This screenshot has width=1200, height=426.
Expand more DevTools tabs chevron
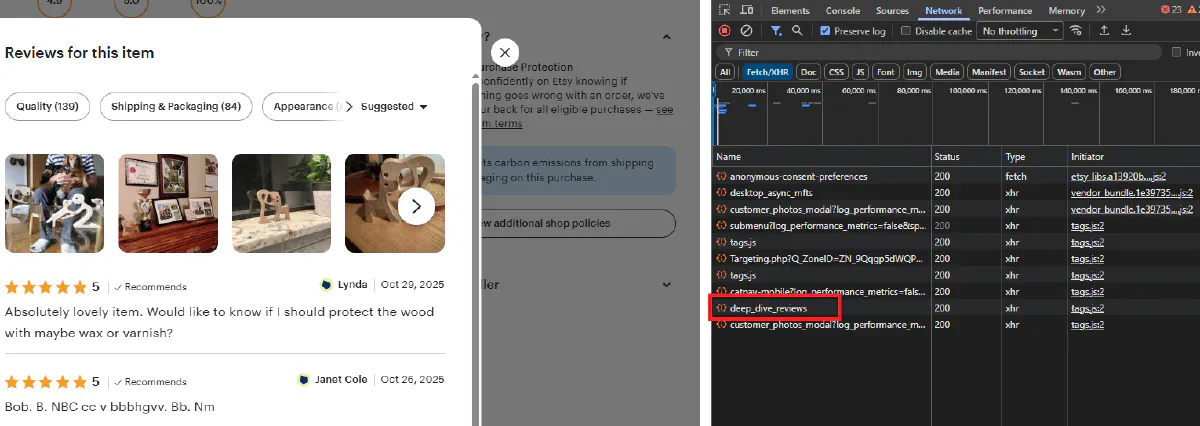tap(1101, 10)
